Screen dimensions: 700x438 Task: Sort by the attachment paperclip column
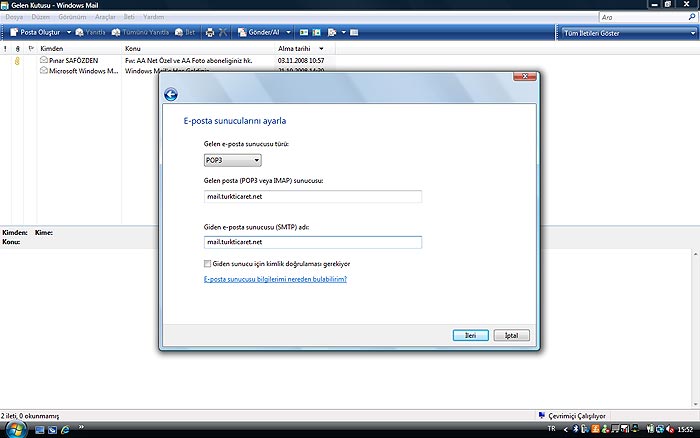pyautogui.click(x=17, y=48)
